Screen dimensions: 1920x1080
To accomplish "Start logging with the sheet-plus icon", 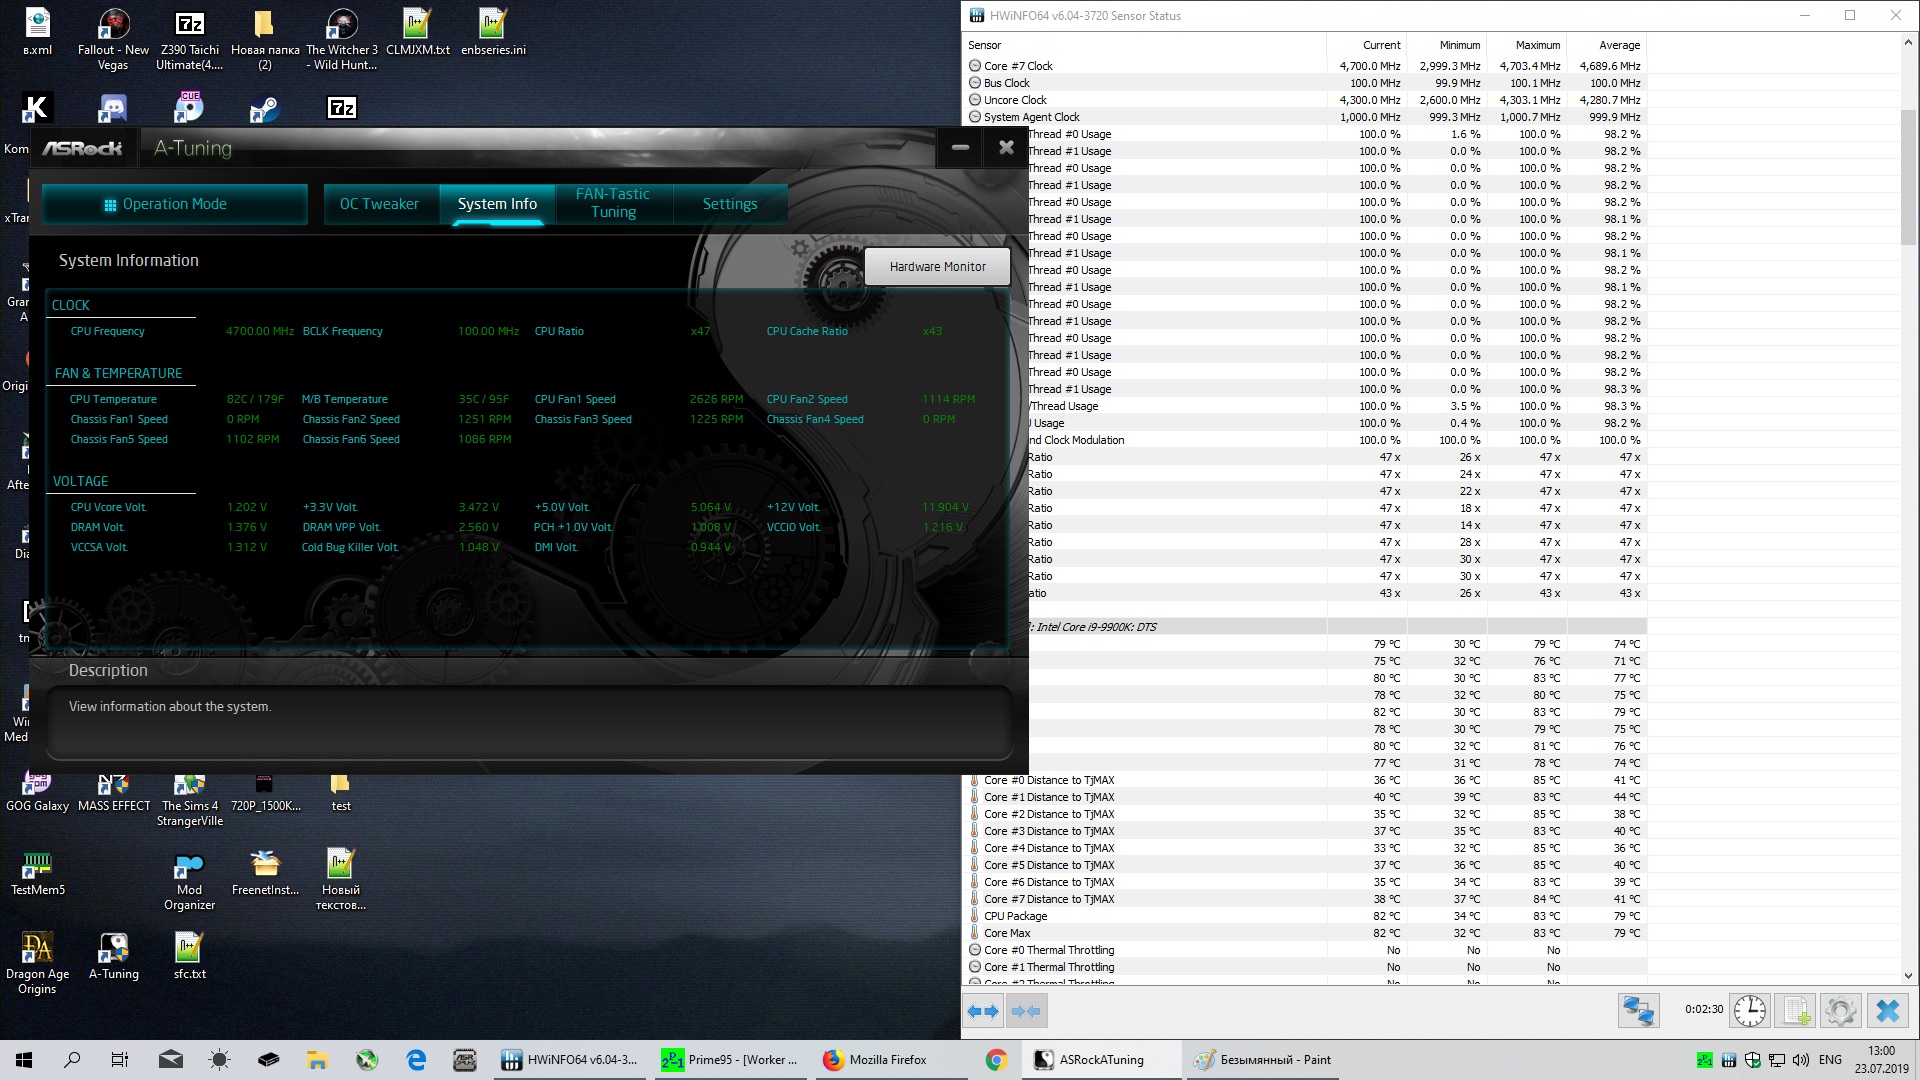I will 1796,1011.
